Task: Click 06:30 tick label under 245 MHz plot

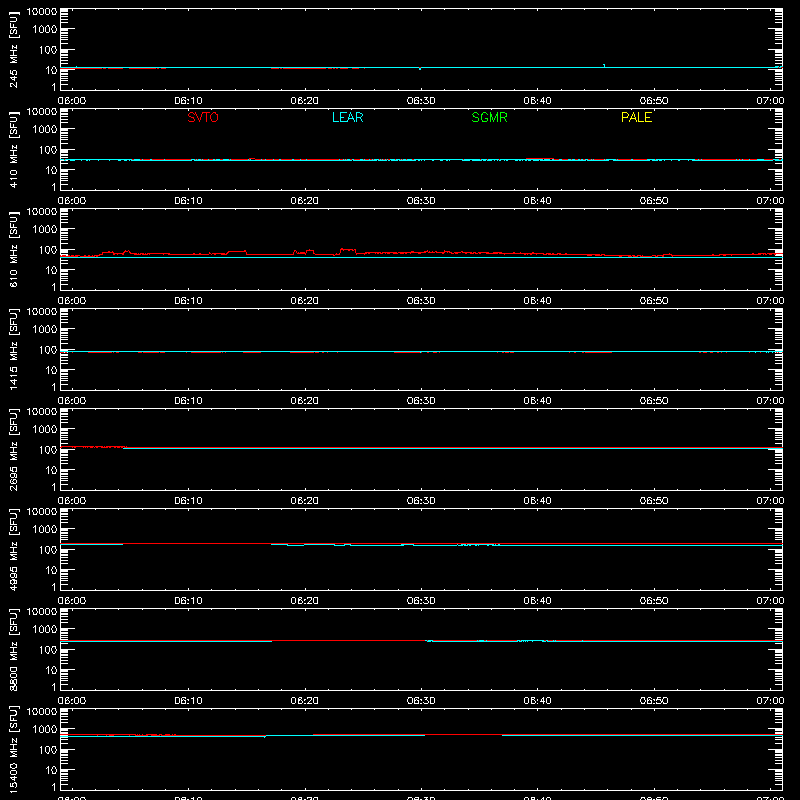Action: click(421, 101)
